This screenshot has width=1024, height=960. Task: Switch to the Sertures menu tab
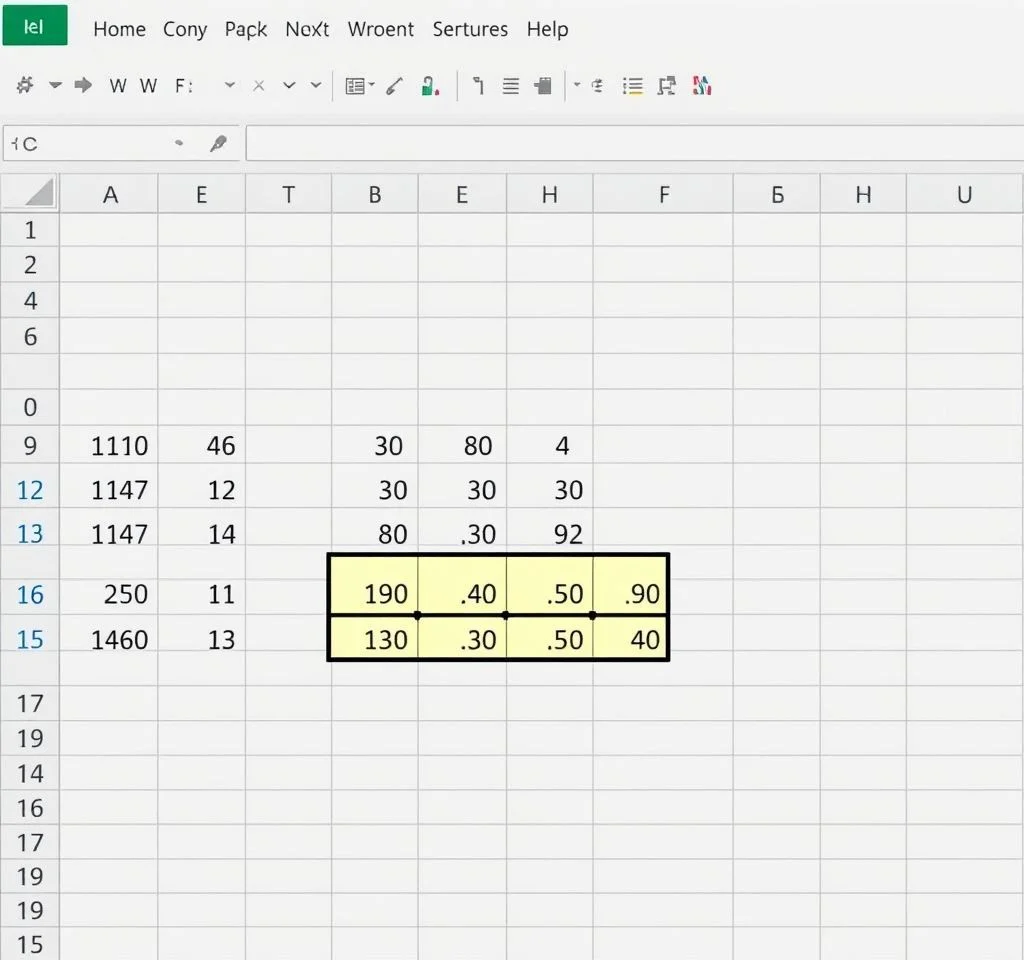coord(472,29)
